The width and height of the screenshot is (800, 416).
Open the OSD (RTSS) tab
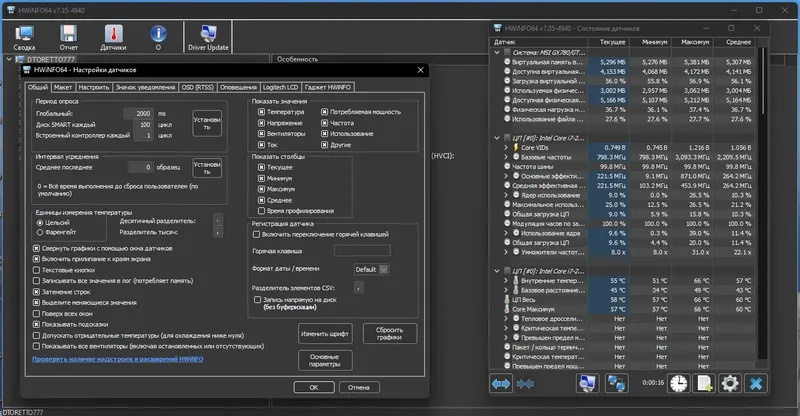[197, 87]
